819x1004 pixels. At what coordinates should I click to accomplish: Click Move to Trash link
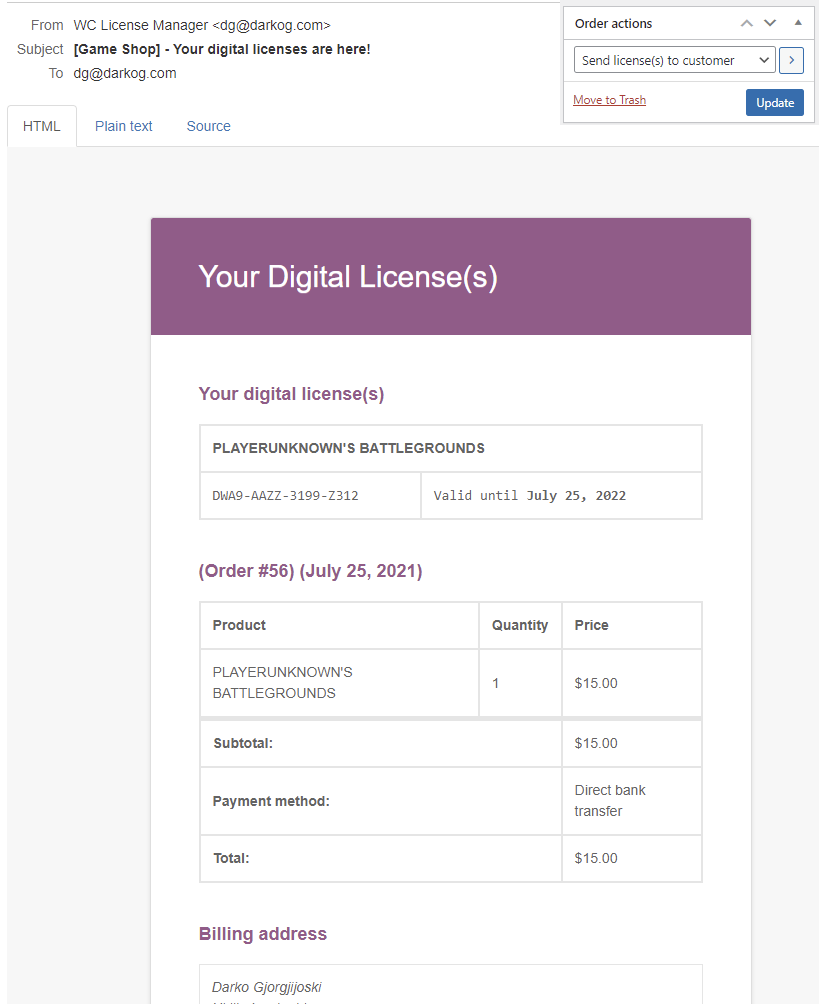tap(609, 100)
